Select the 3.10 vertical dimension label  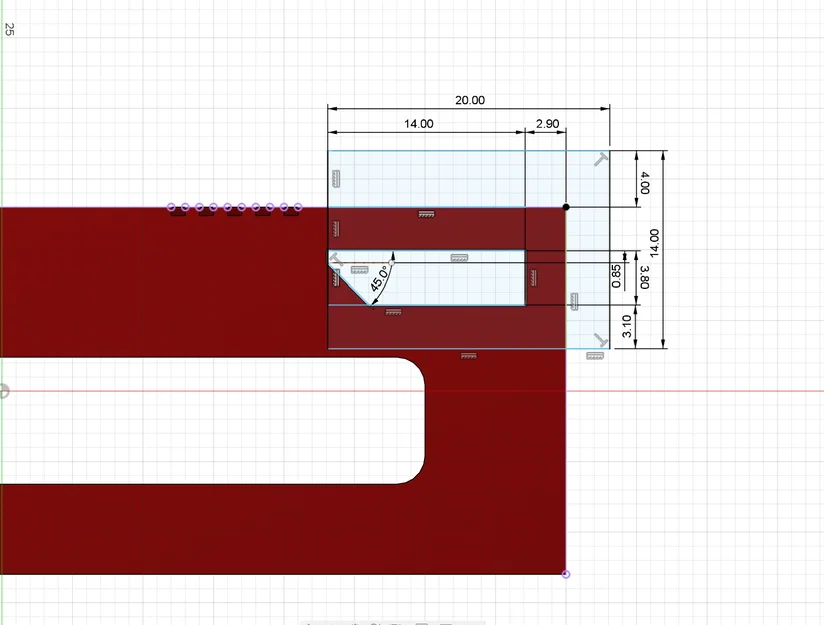pos(626,326)
